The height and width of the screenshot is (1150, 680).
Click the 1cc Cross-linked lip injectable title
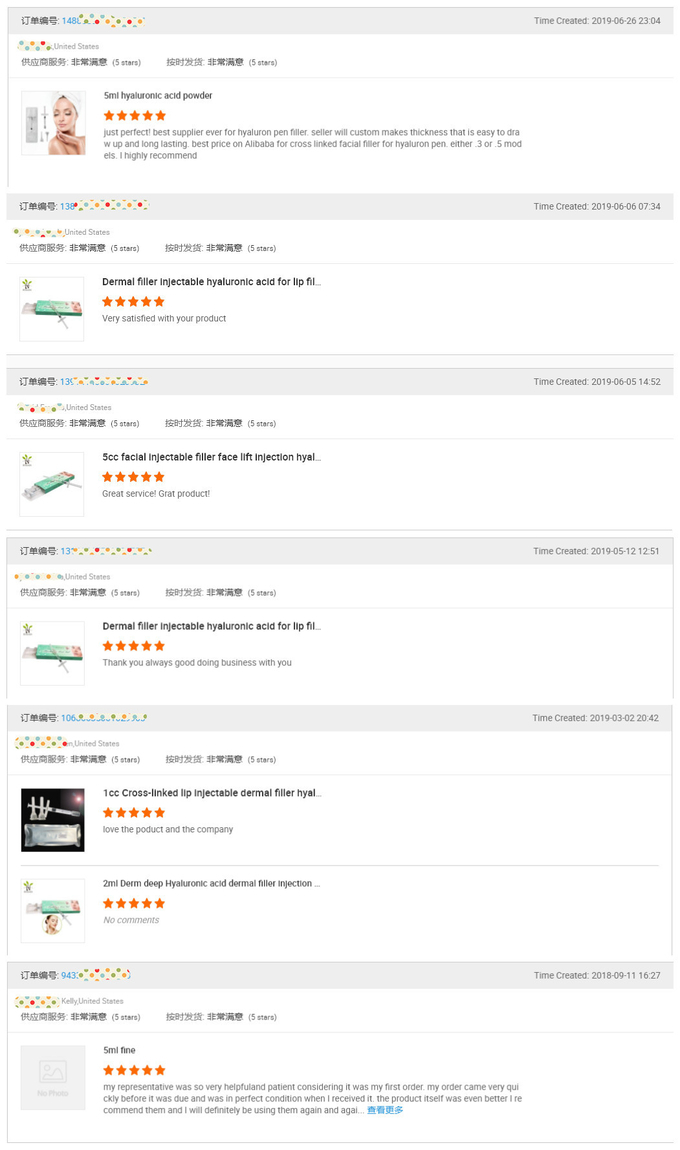coord(212,793)
